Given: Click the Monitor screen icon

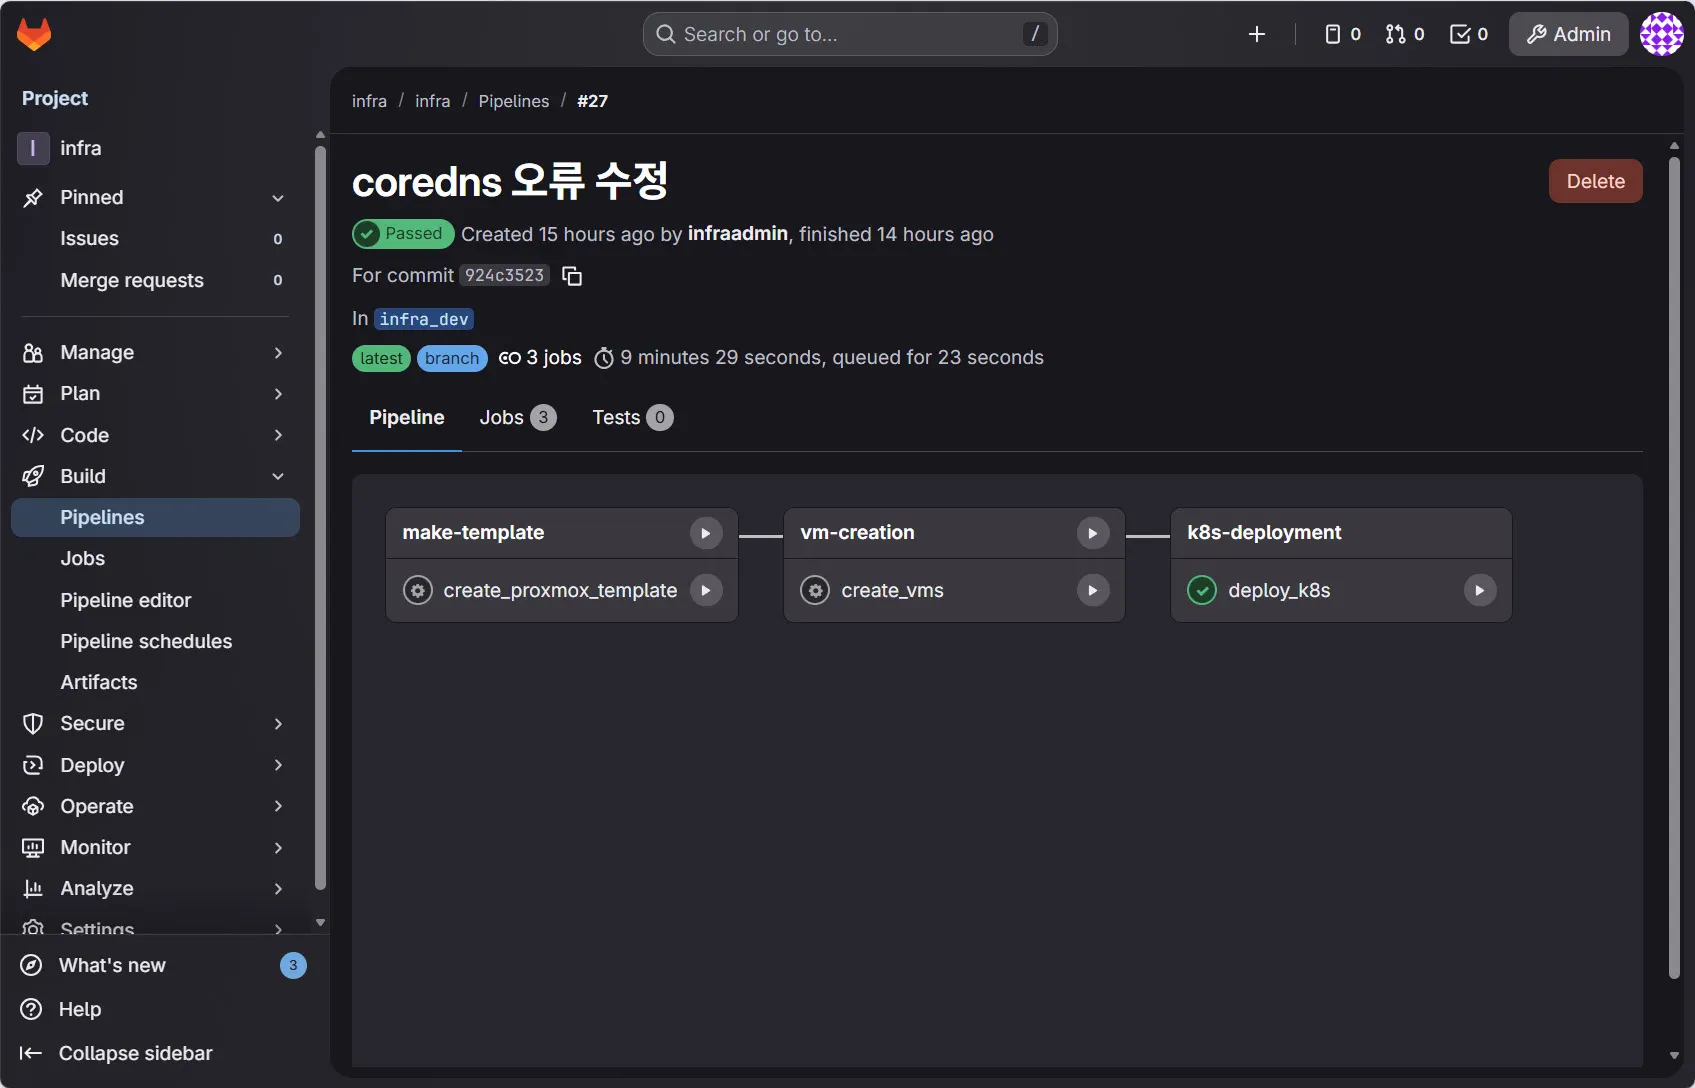Looking at the screenshot, I should pyautogui.click(x=33, y=847).
